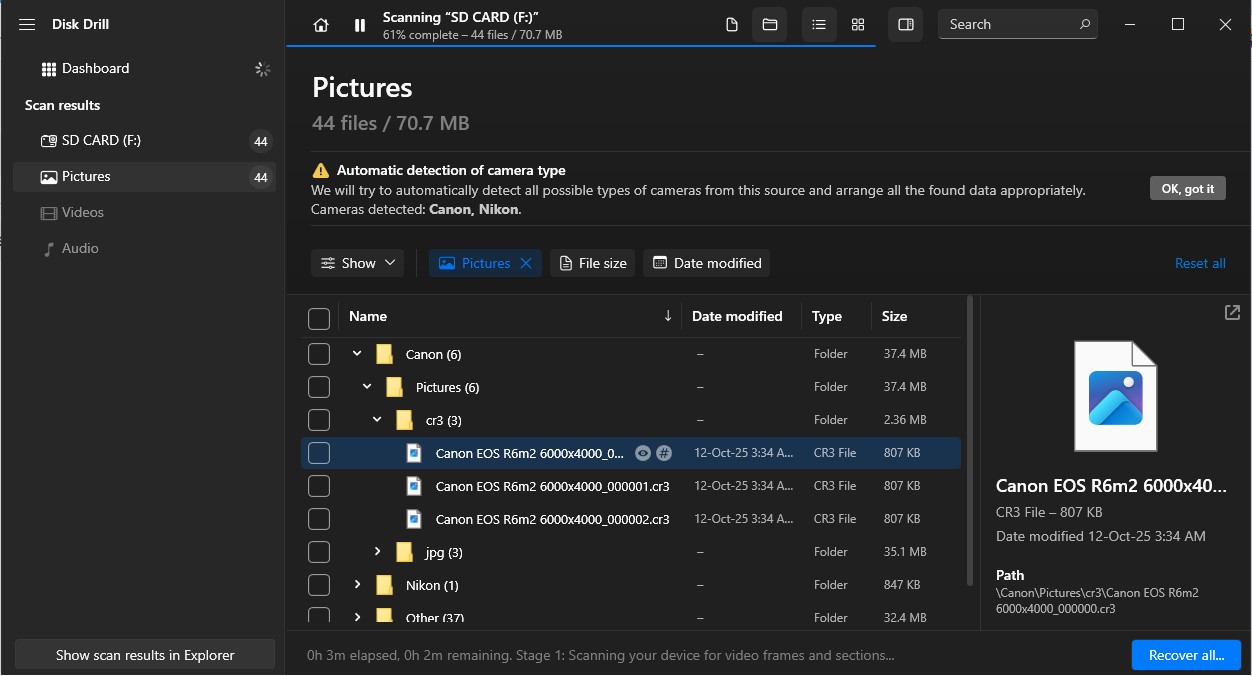Open the Show filter dropdown
Viewport: 1252px width, 676px height.
(357, 263)
